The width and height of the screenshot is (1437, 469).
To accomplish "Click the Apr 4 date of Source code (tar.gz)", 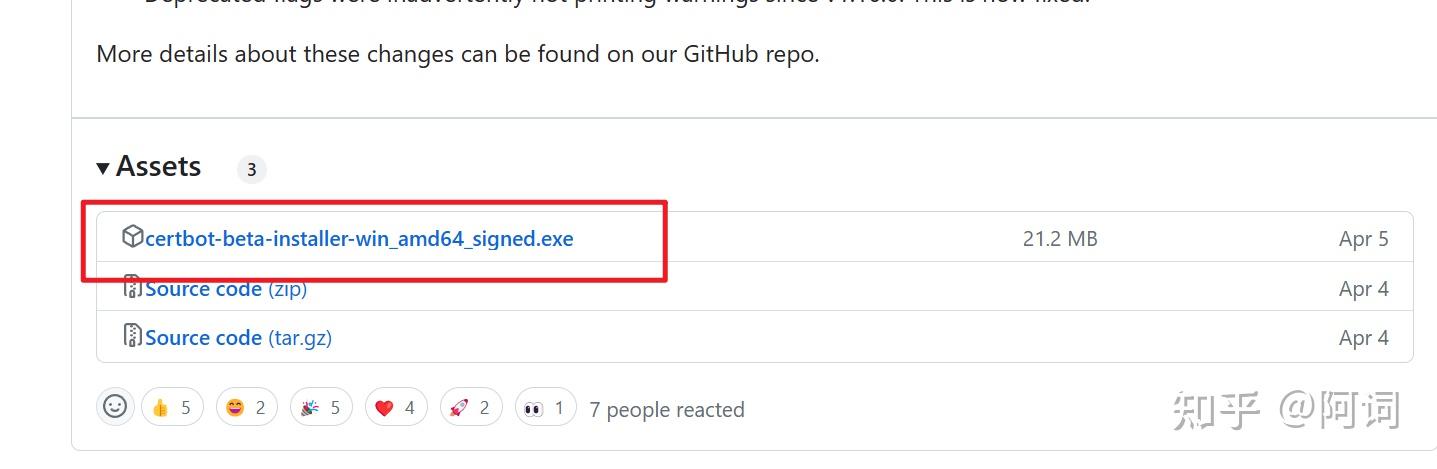I will (1363, 338).
